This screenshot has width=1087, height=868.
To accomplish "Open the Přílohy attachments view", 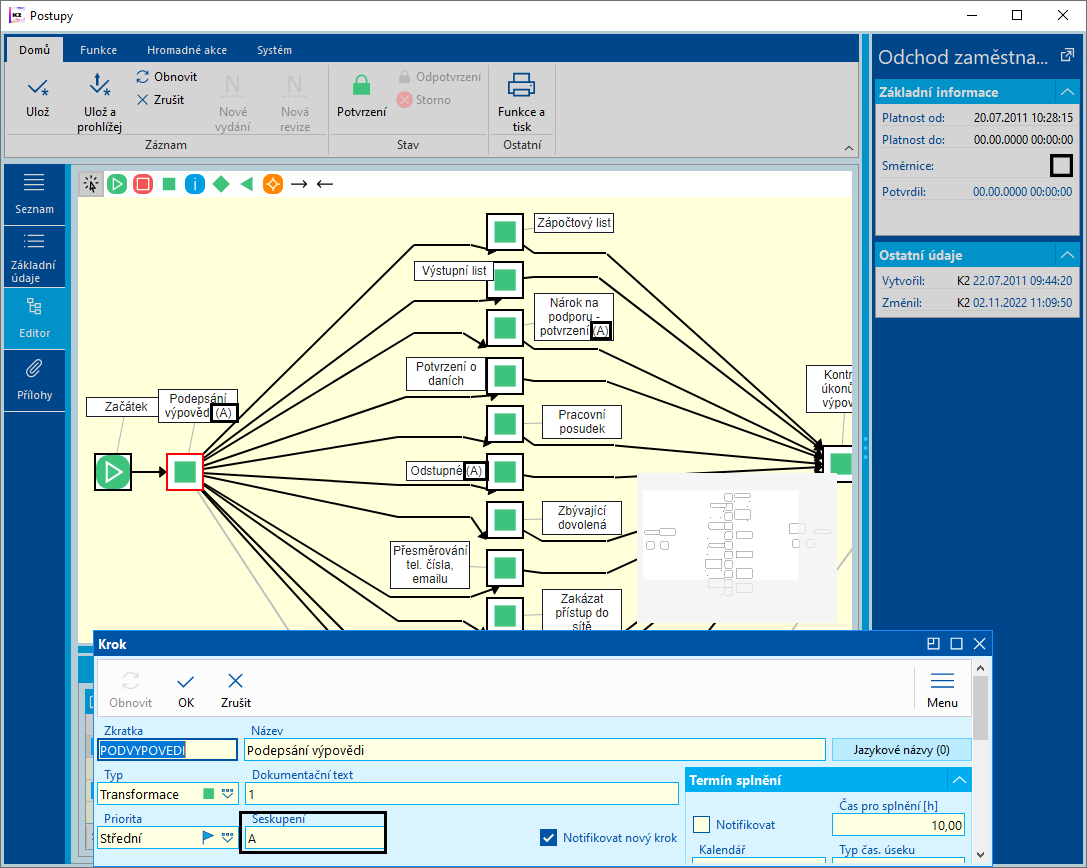I will pos(34,380).
